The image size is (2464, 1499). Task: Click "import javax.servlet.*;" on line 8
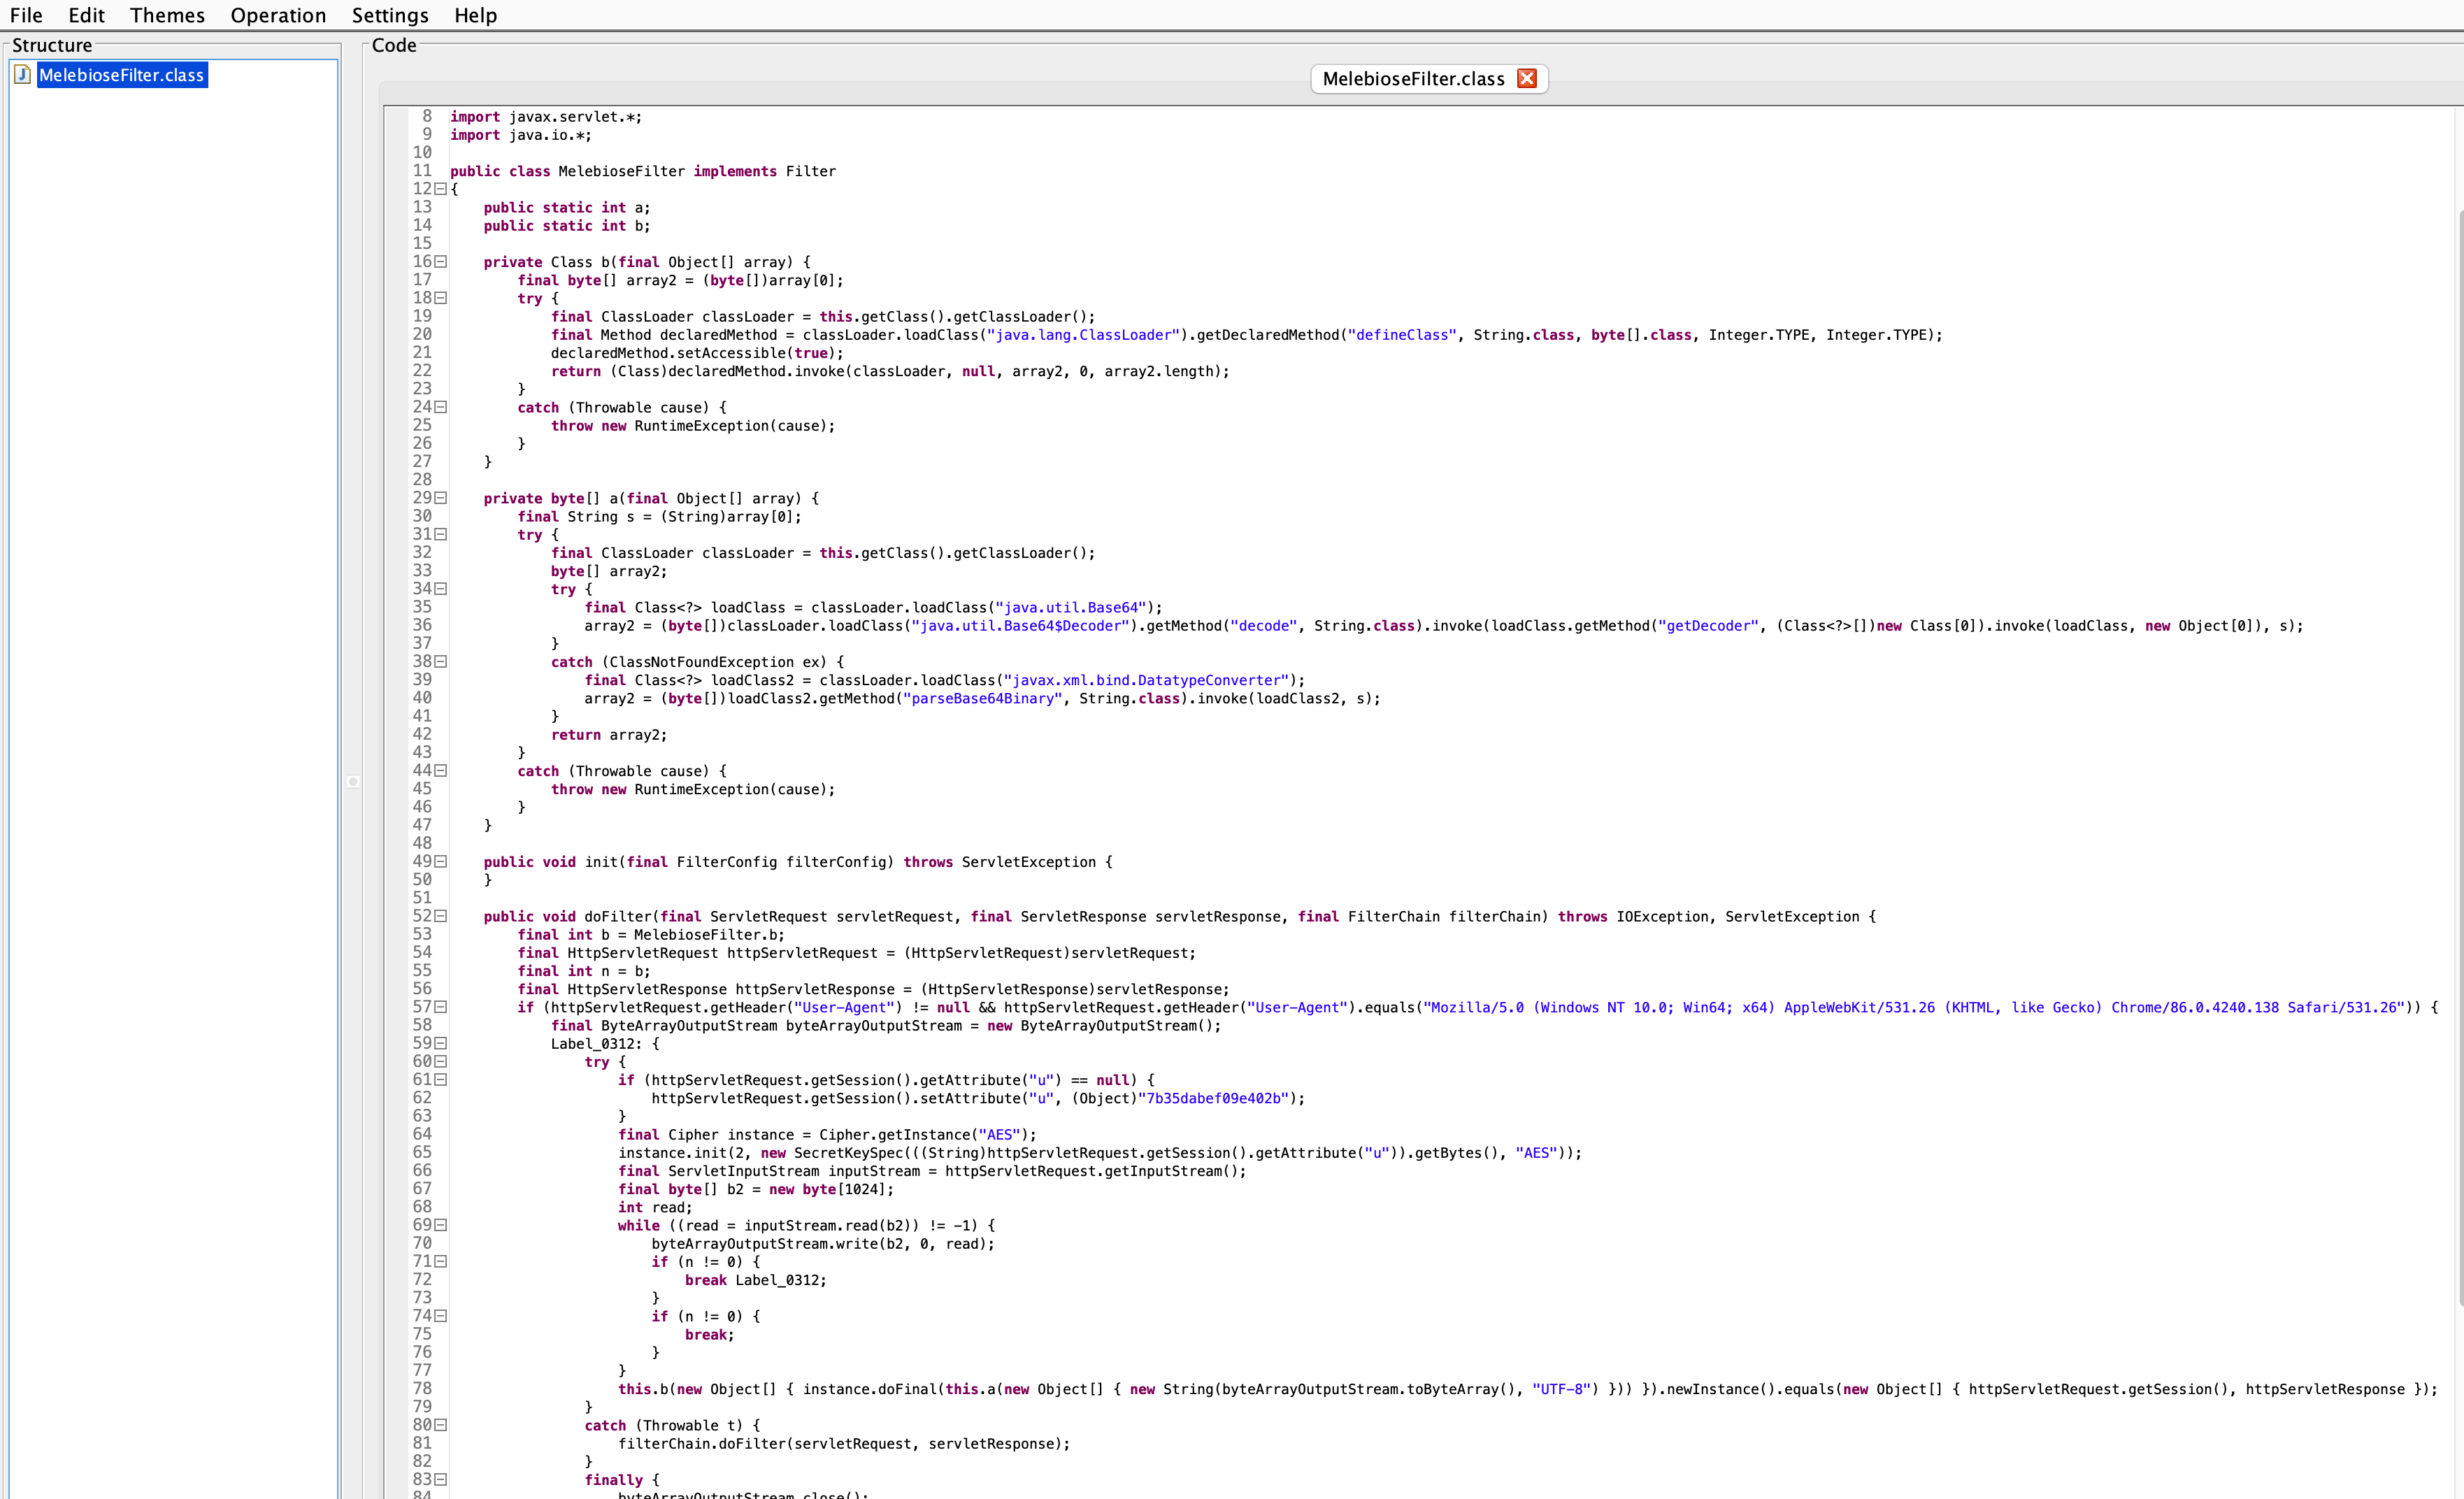point(546,117)
